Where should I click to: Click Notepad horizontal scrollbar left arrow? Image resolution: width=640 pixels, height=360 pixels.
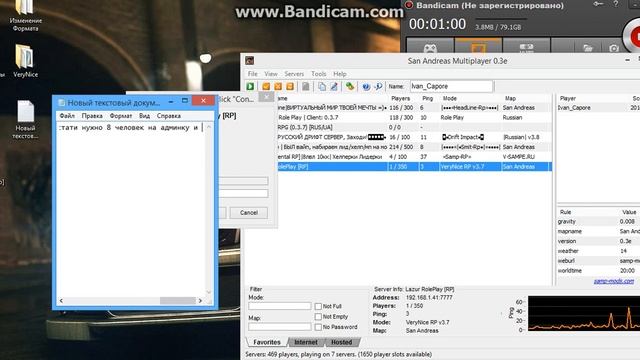61,301
